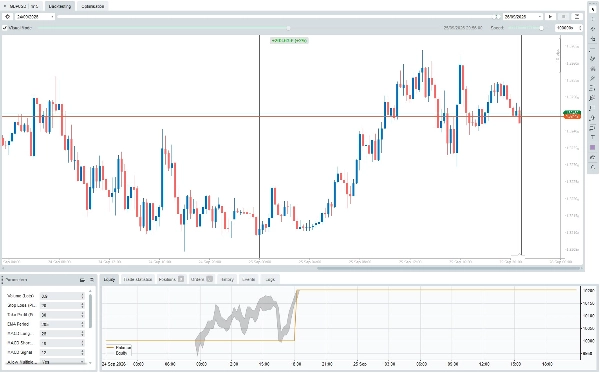The image size is (600, 373).
Task: Click the load parameters folder icon
Action: [x=82, y=280]
